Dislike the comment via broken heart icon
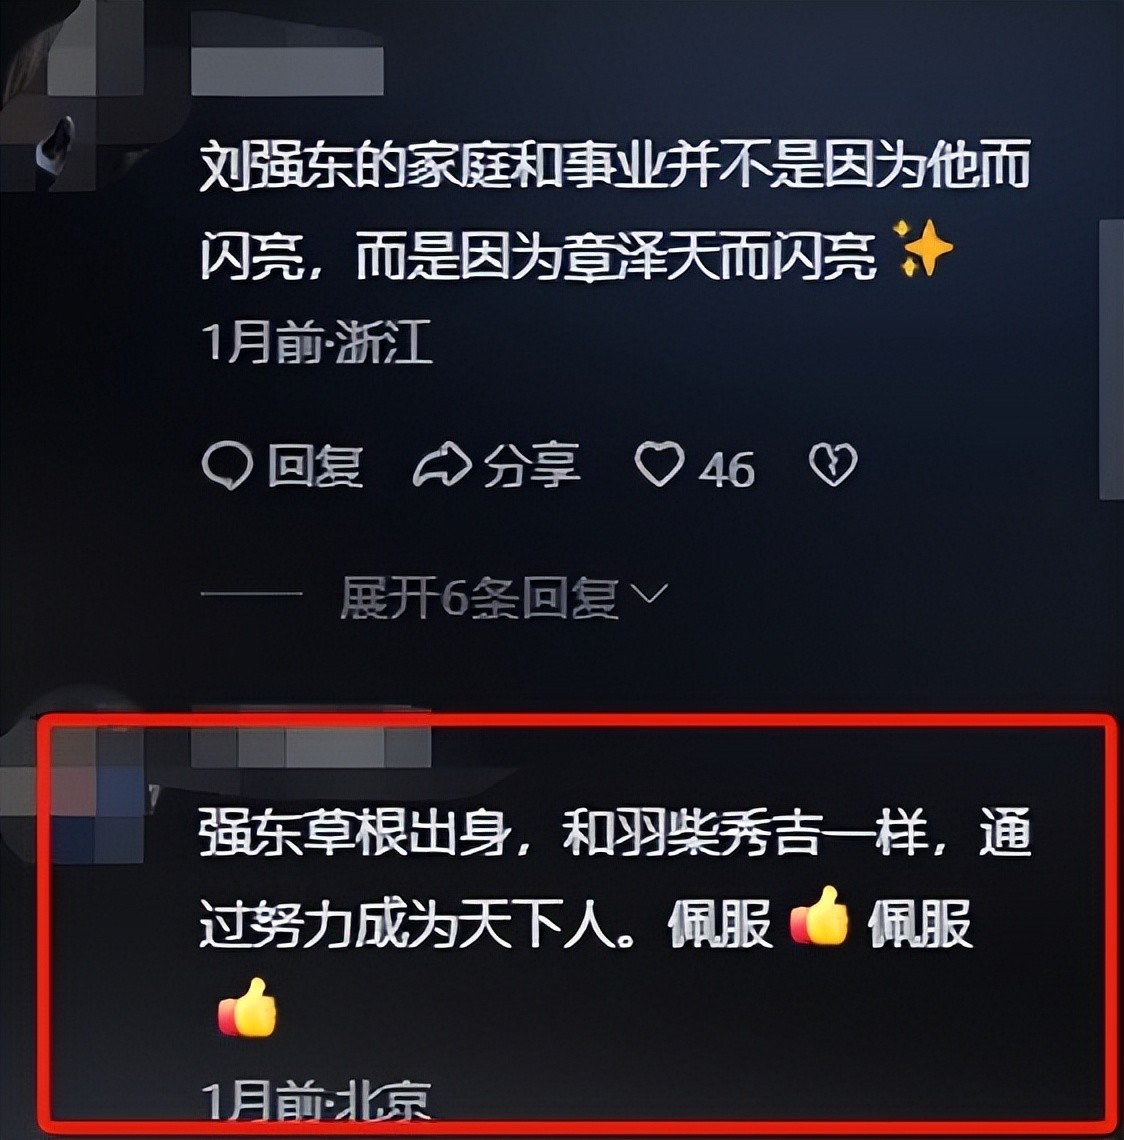The width and height of the screenshot is (1124, 1140). 833,465
